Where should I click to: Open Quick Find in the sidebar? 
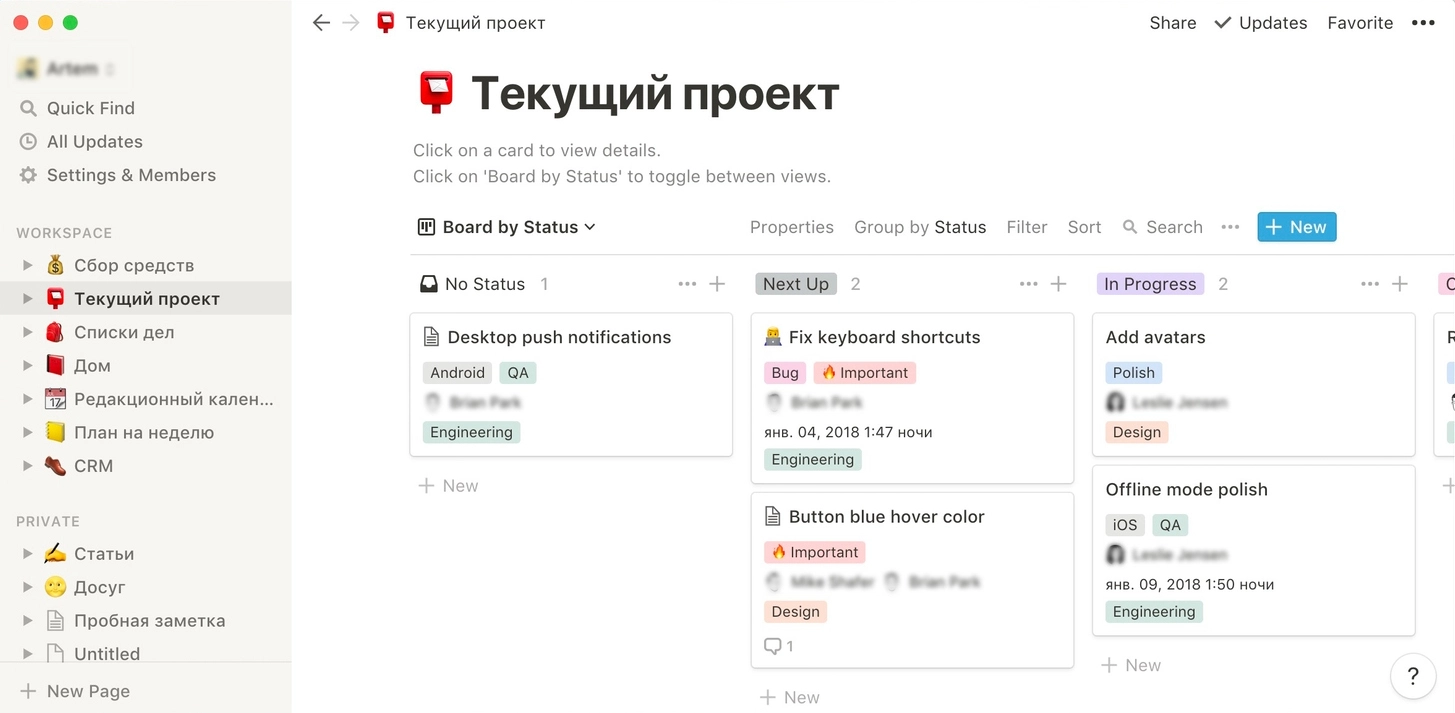coord(89,108)
